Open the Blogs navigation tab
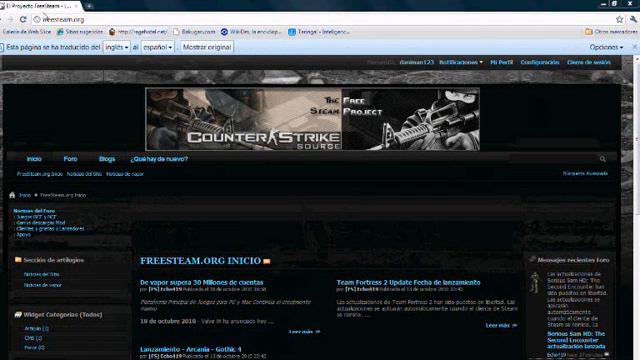Screen dimensions: 640x360 (x=107, y=159)
